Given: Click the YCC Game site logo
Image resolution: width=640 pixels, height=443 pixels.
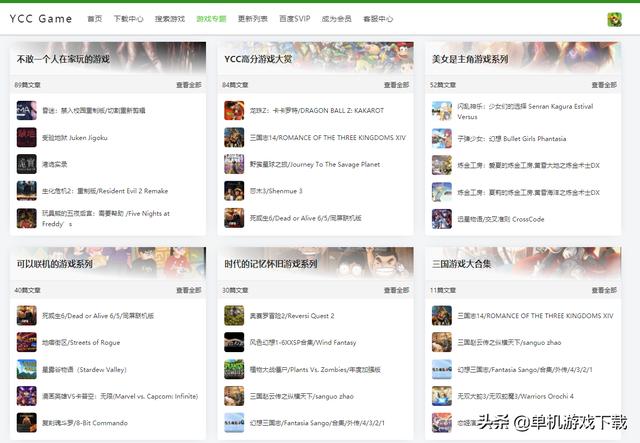Looking at the screenshot, I should (x=41, y=19).
